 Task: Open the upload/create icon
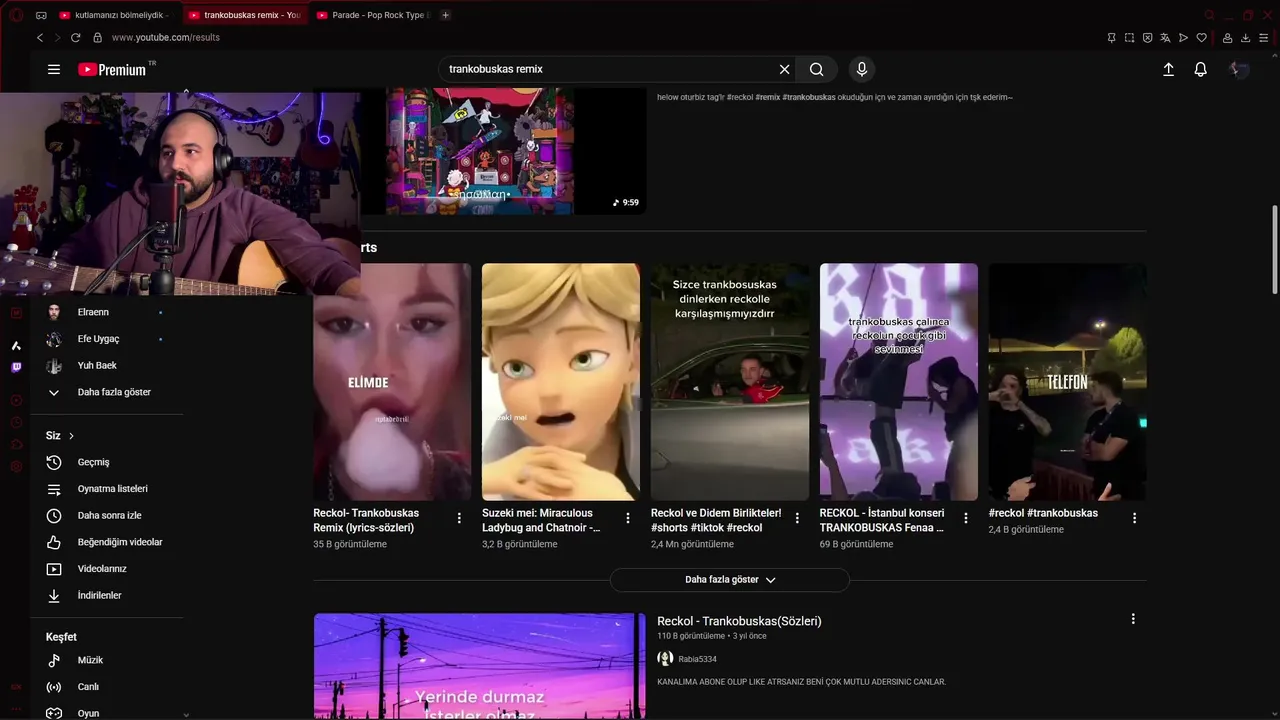1168,69
